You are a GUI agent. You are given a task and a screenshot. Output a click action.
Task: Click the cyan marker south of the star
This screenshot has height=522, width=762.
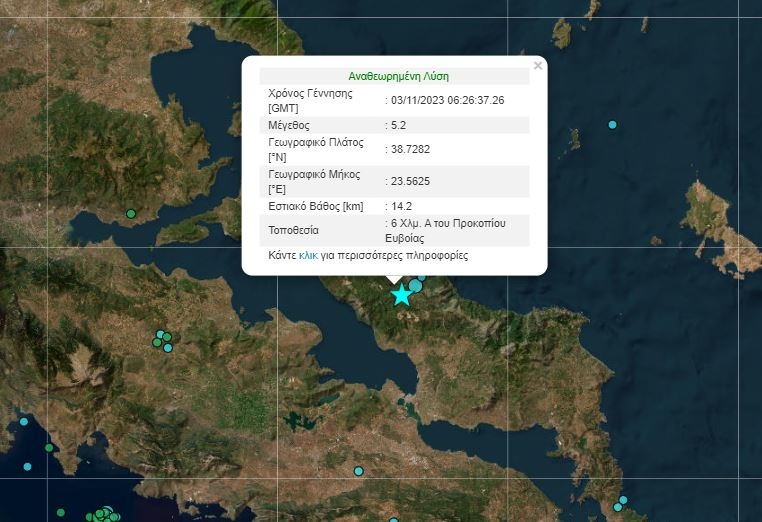(x=358, y=471)
